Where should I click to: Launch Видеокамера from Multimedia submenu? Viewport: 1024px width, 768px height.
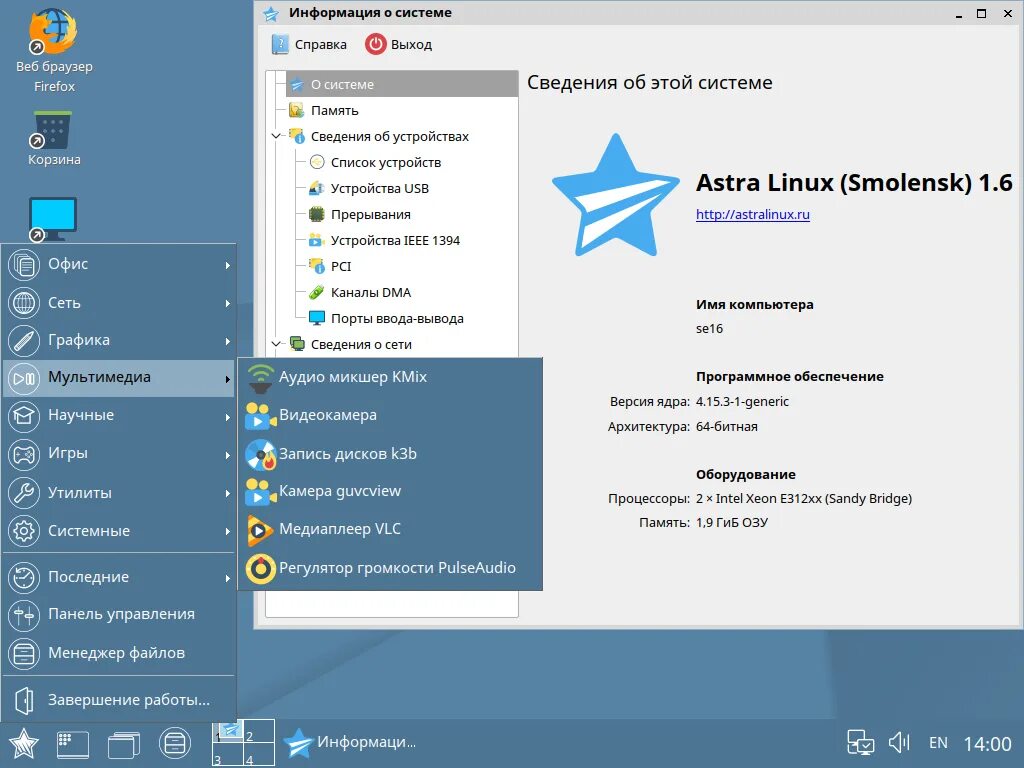391,415
